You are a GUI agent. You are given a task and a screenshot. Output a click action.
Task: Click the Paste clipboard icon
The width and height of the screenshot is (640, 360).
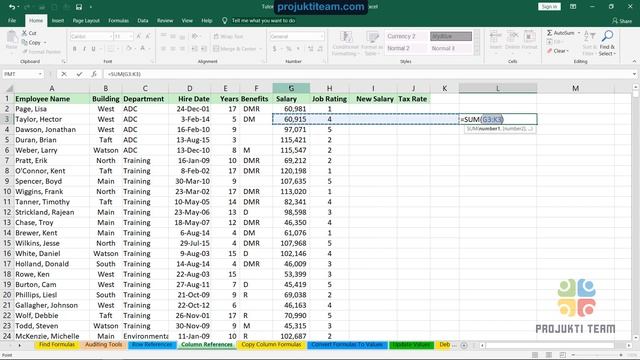[12, 37]
